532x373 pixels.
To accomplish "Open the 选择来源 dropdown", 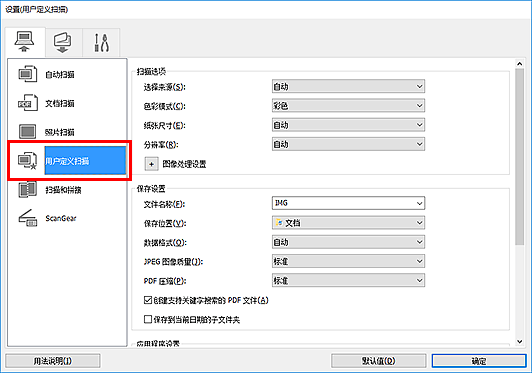I will tap(348, 87).
